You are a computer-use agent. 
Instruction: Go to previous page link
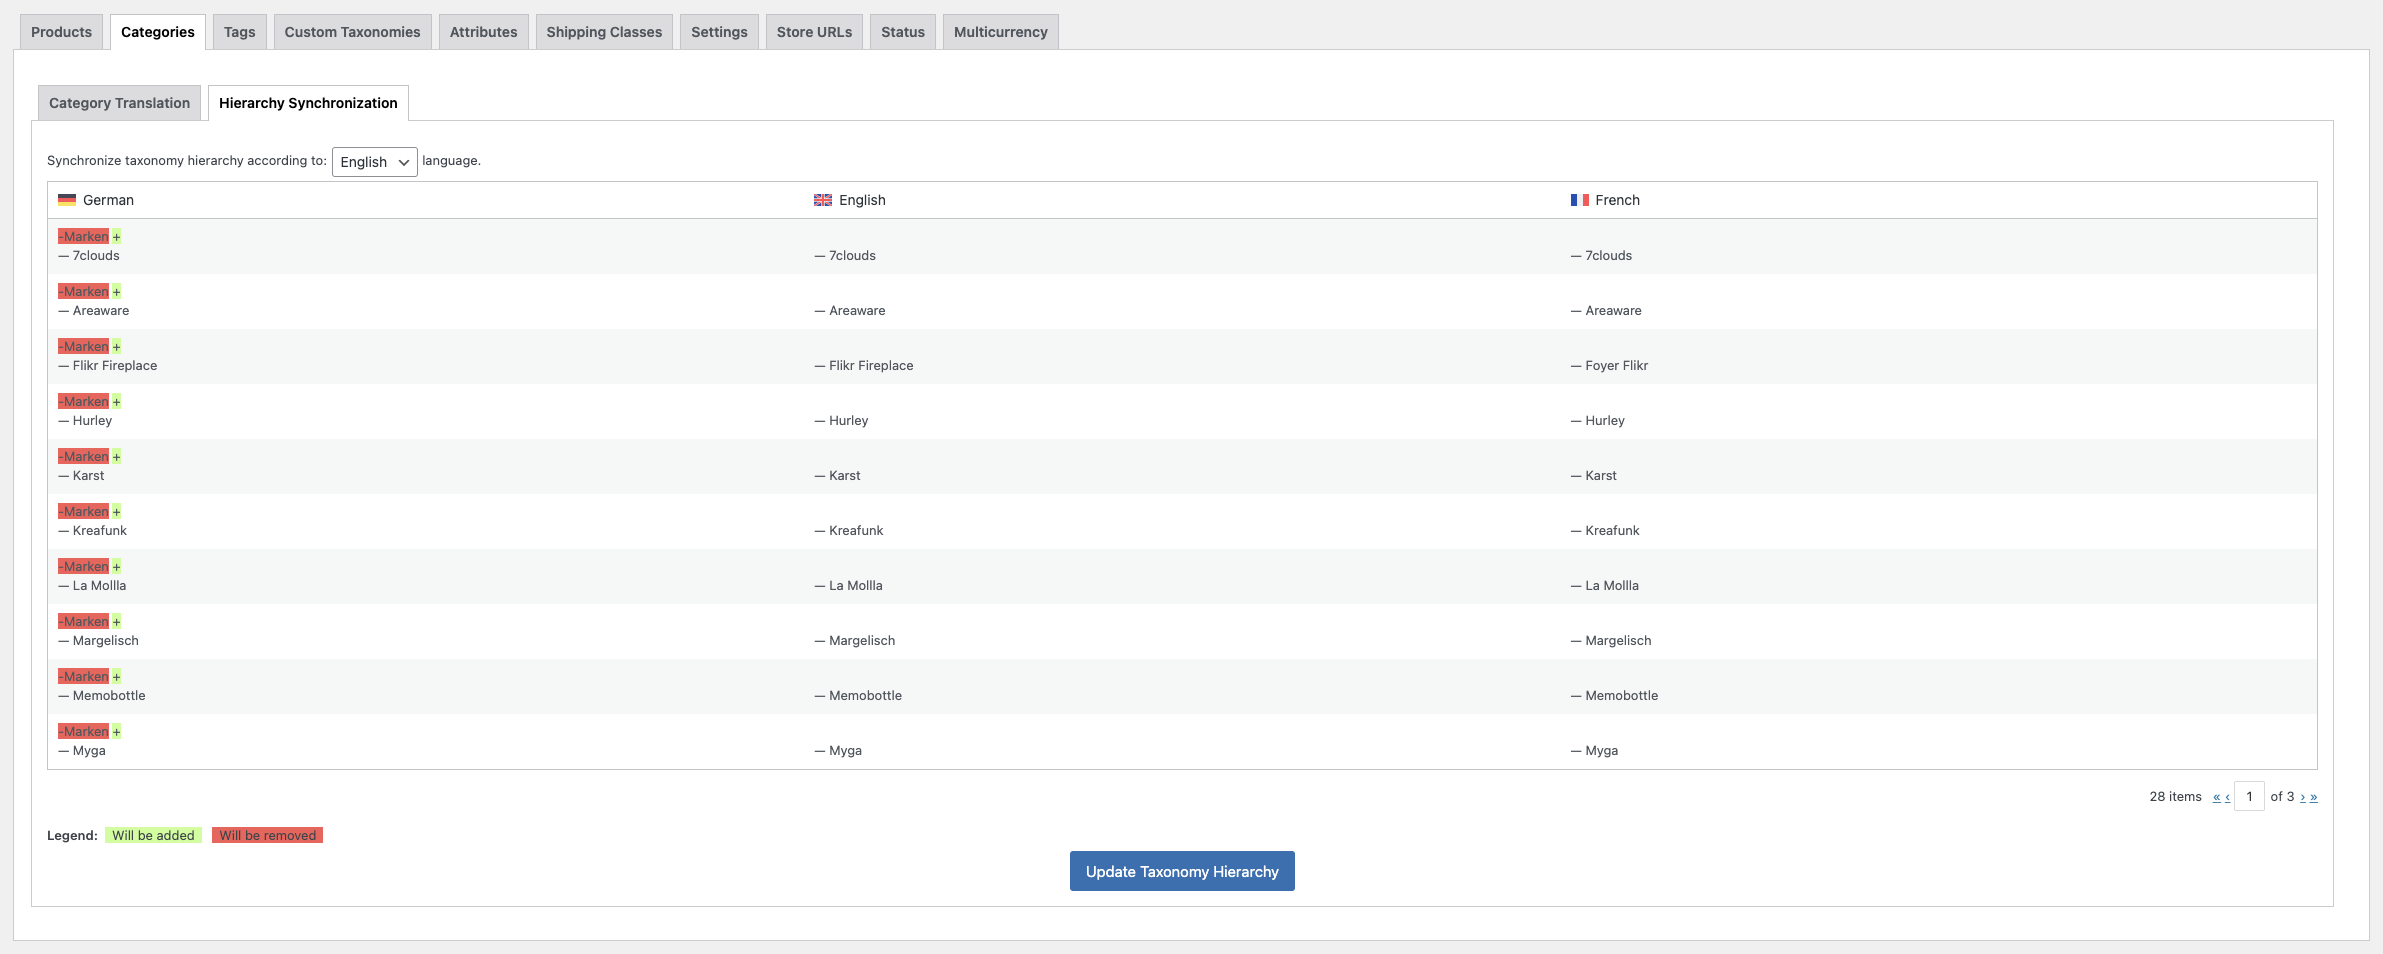[x=2227, y=797]
